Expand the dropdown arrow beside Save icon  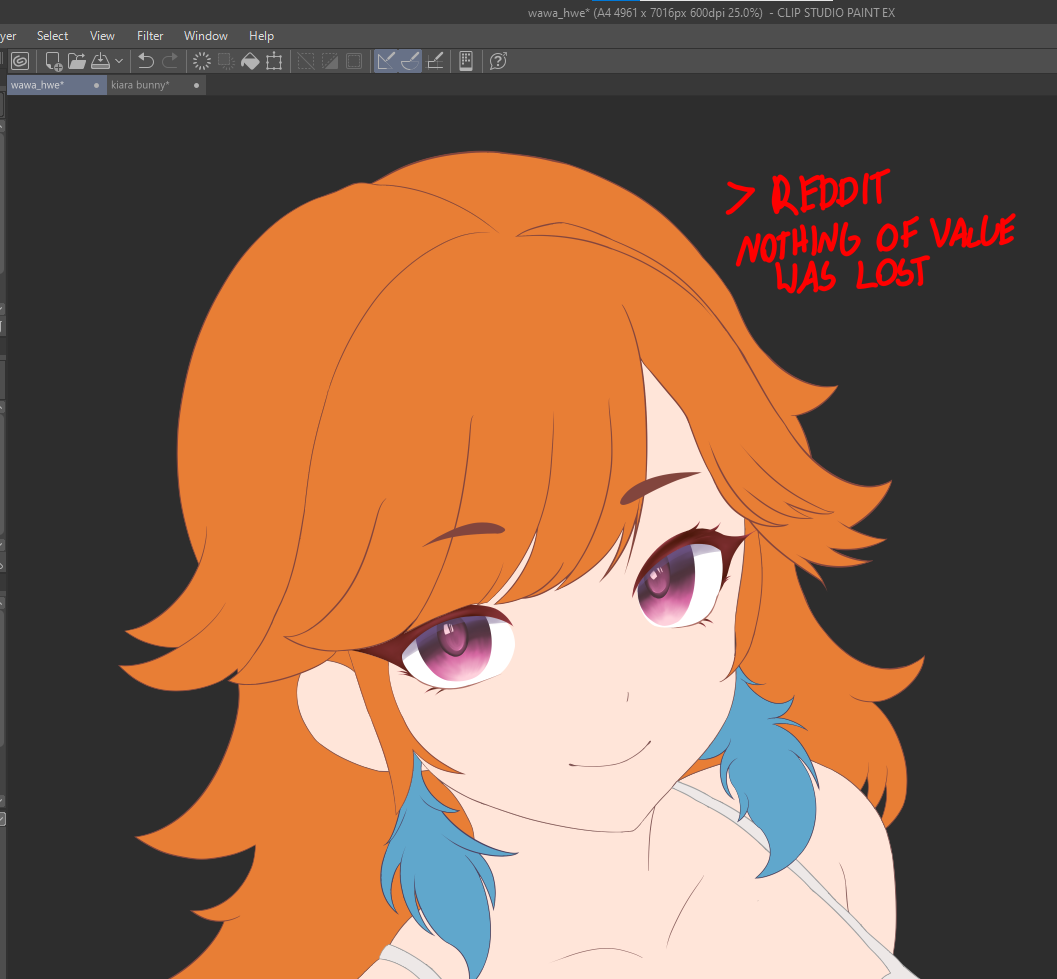tap(119, 61)
